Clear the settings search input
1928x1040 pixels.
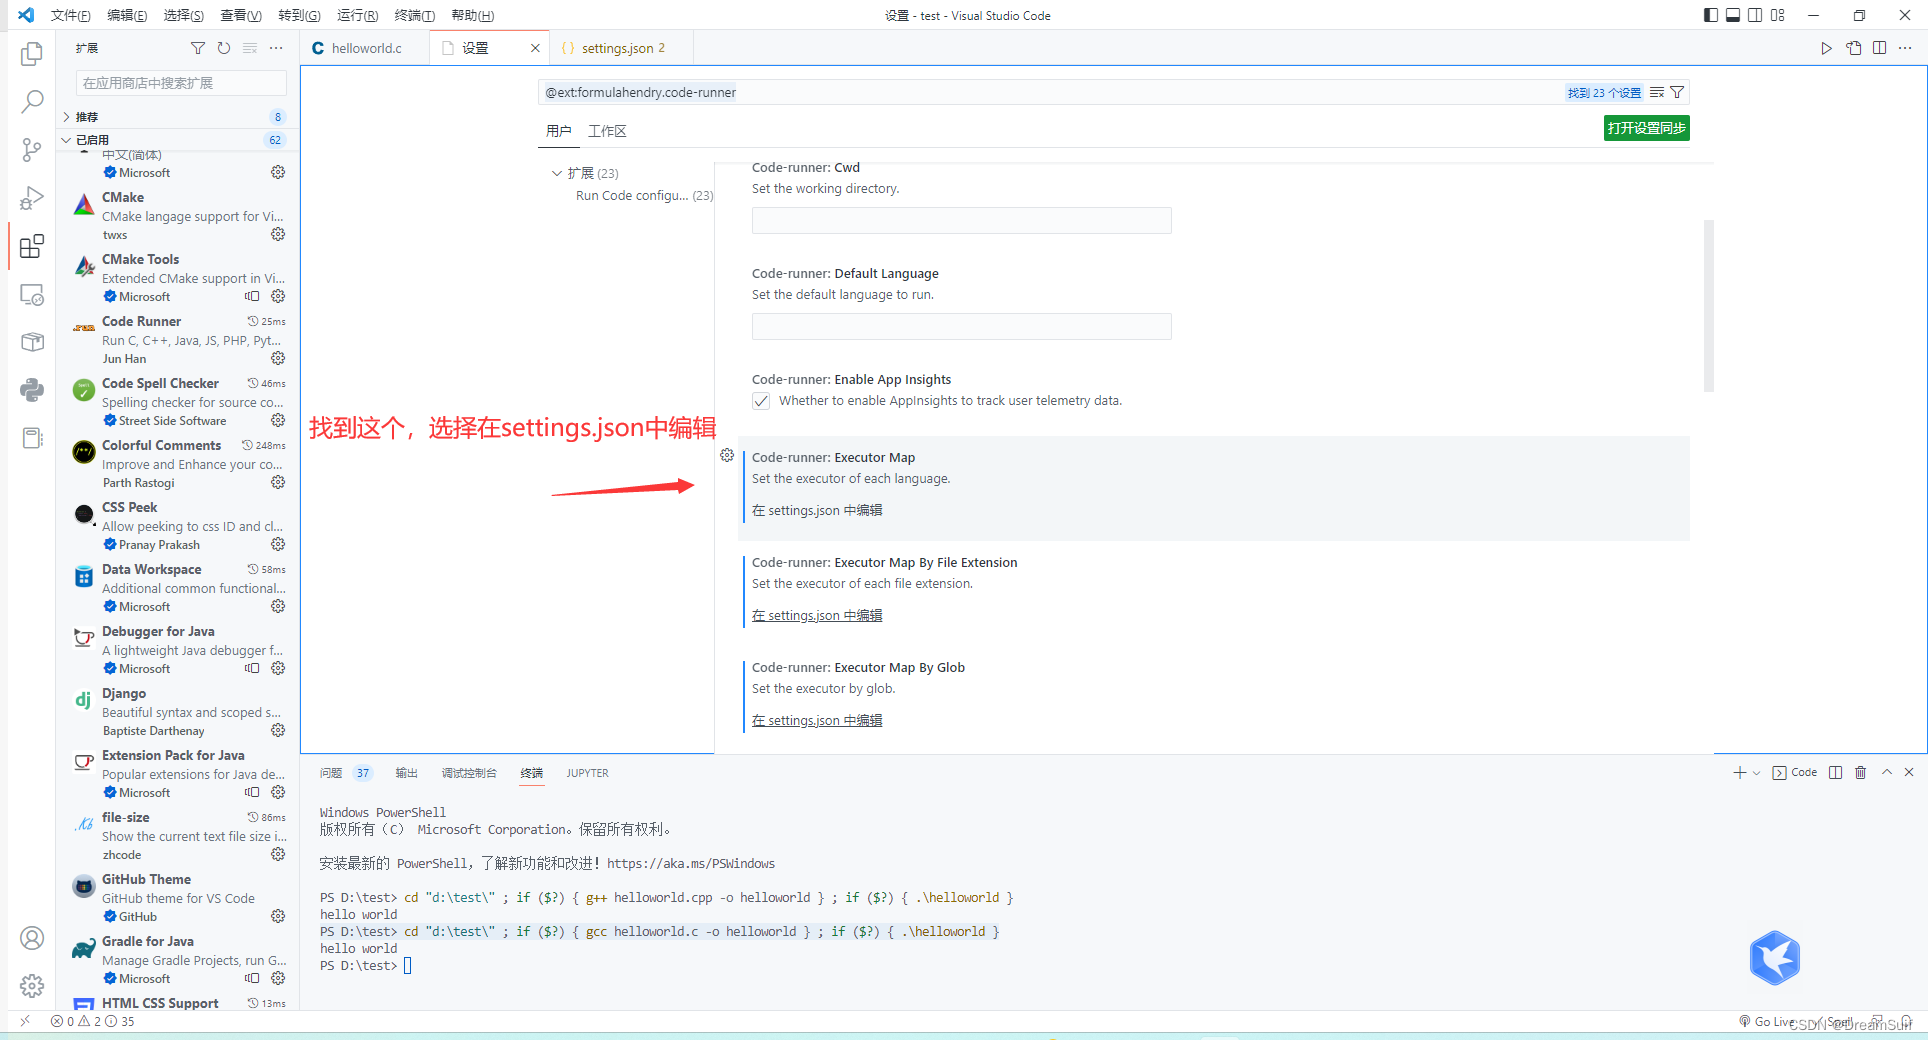coord(1657,92)
